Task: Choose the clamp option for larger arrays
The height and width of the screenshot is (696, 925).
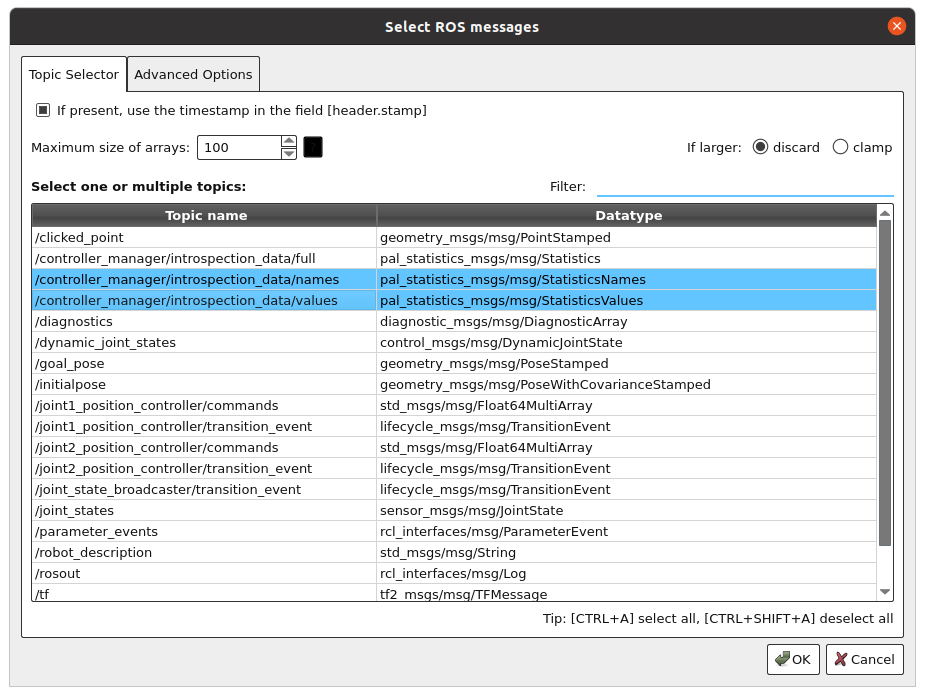Action: coord(840,147)
